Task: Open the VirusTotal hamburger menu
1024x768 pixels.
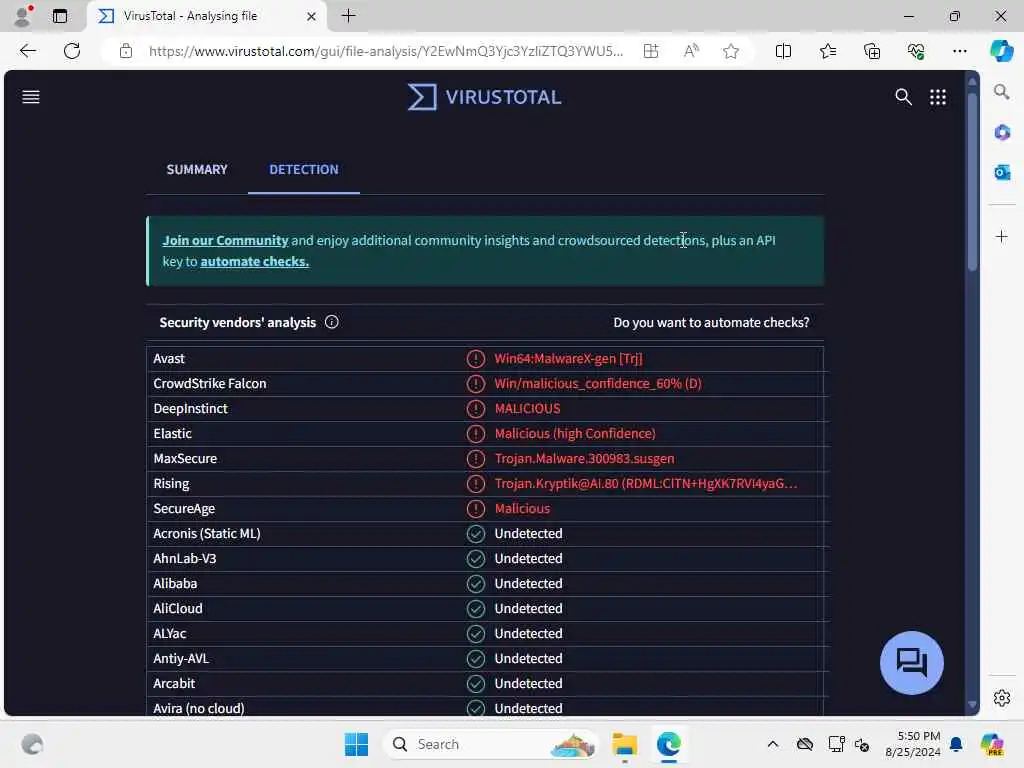Action: coord(31,97)
